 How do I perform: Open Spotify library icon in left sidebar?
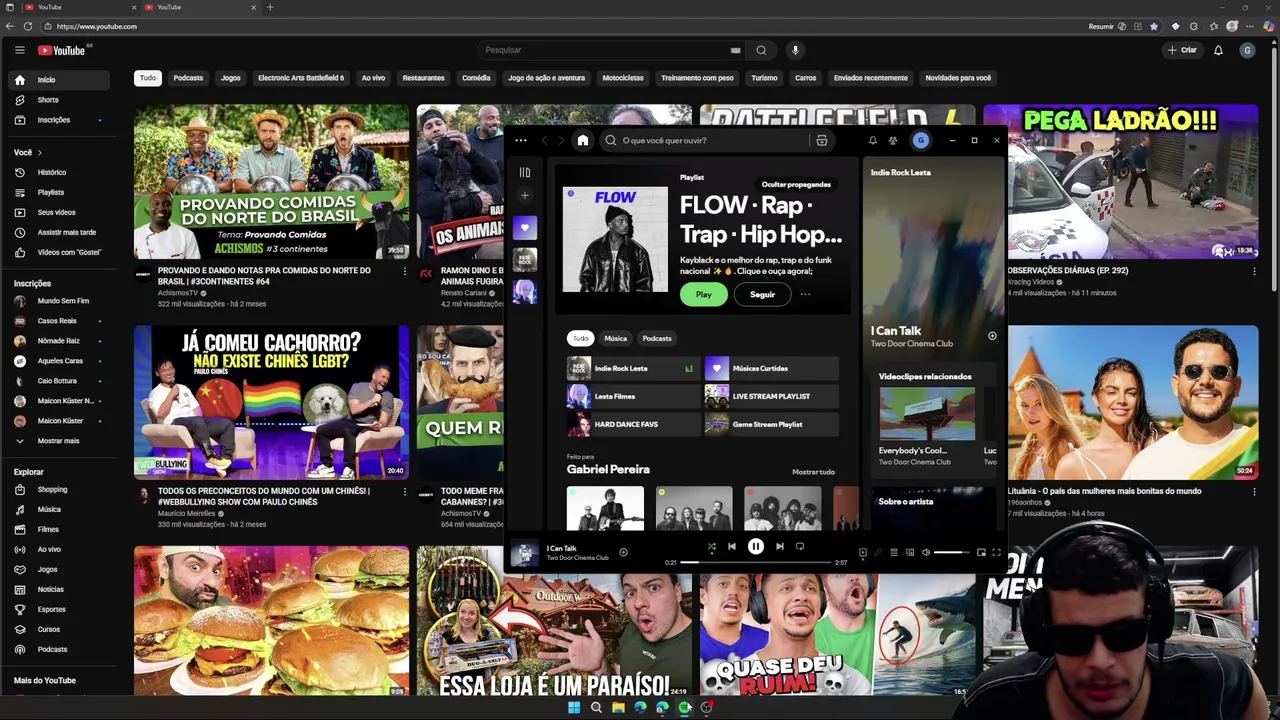pos(525,173)
